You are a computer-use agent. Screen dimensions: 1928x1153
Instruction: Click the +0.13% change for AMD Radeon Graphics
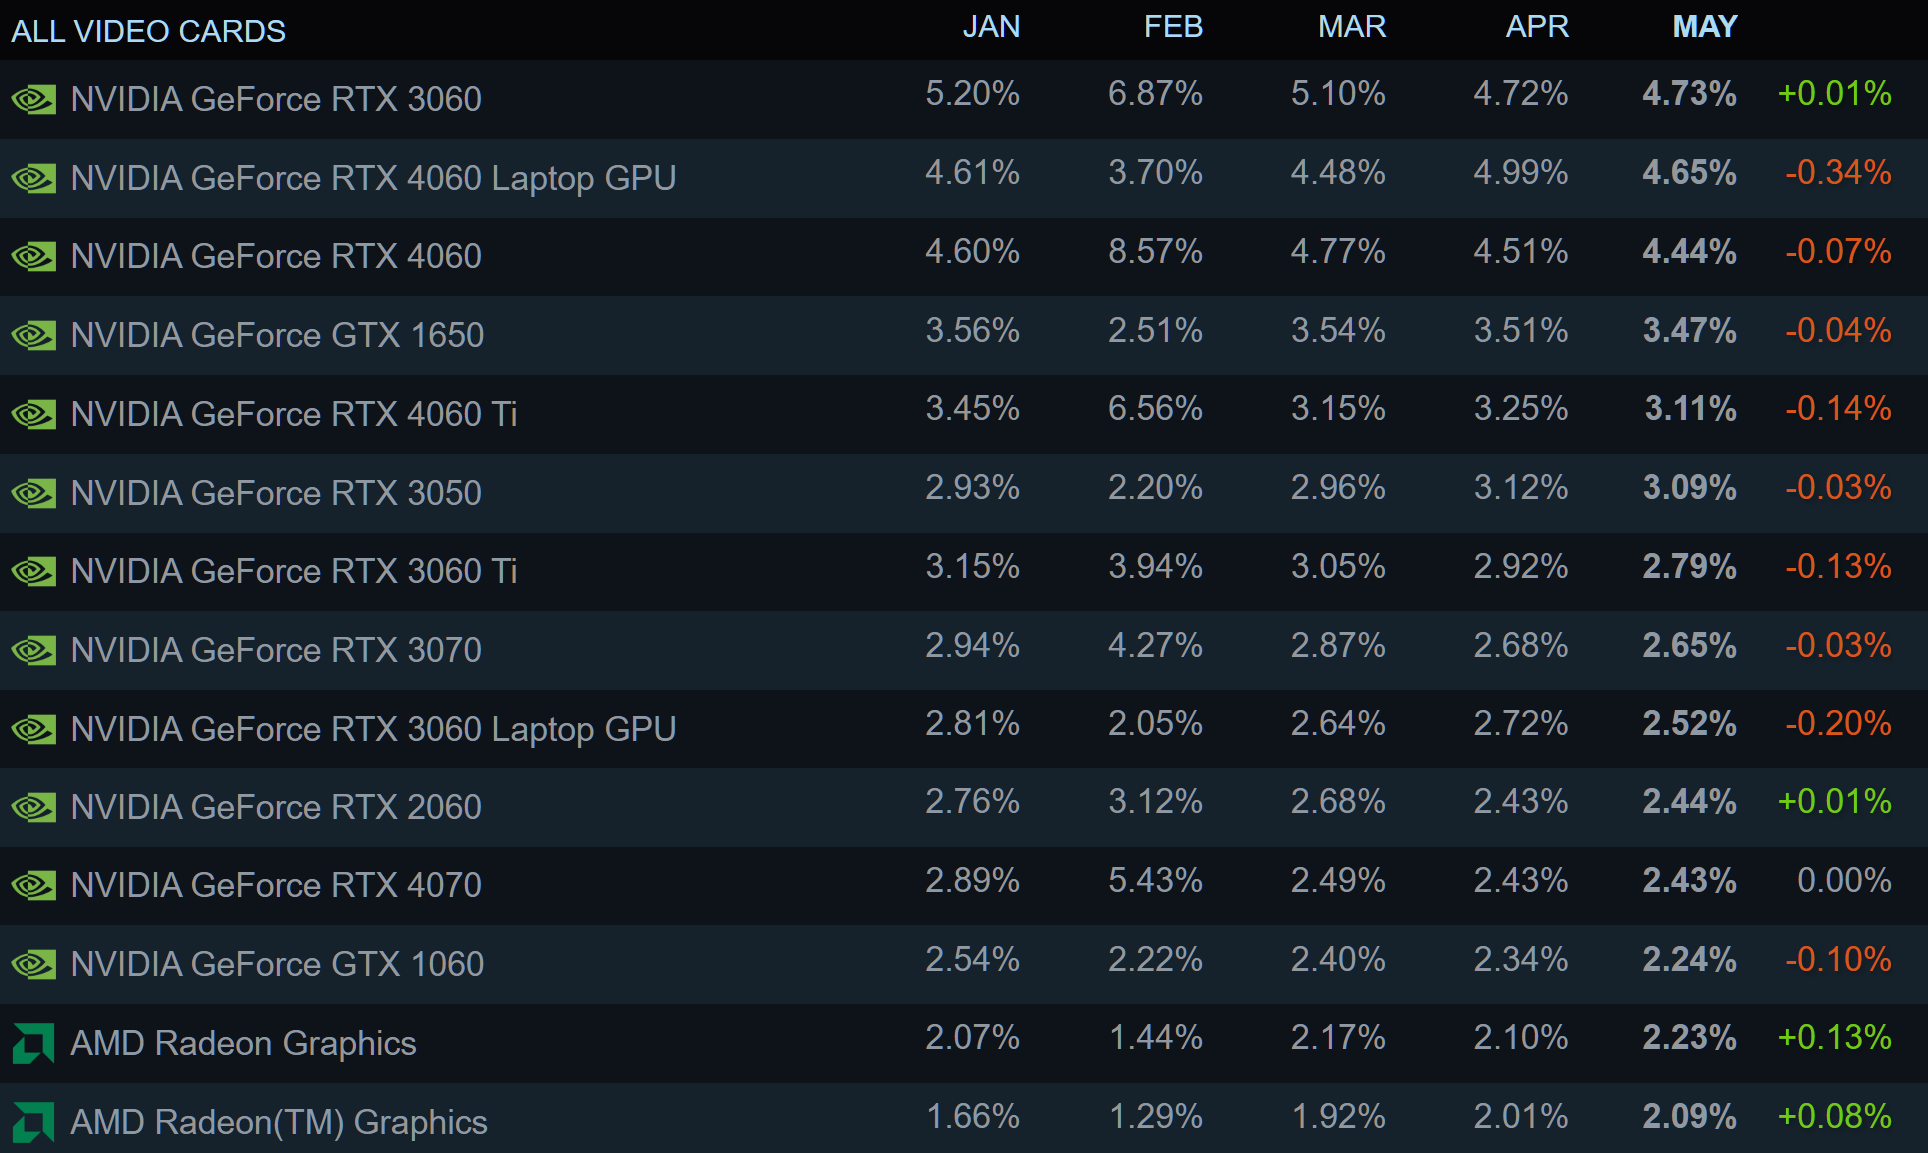(x=1834, y=1038)
